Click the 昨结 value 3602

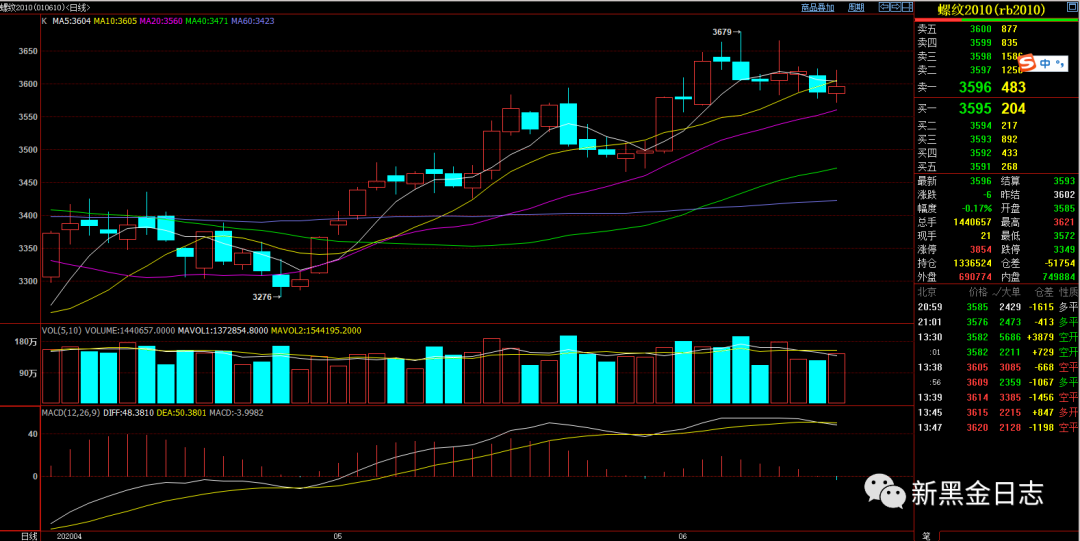coord(1064,195)
